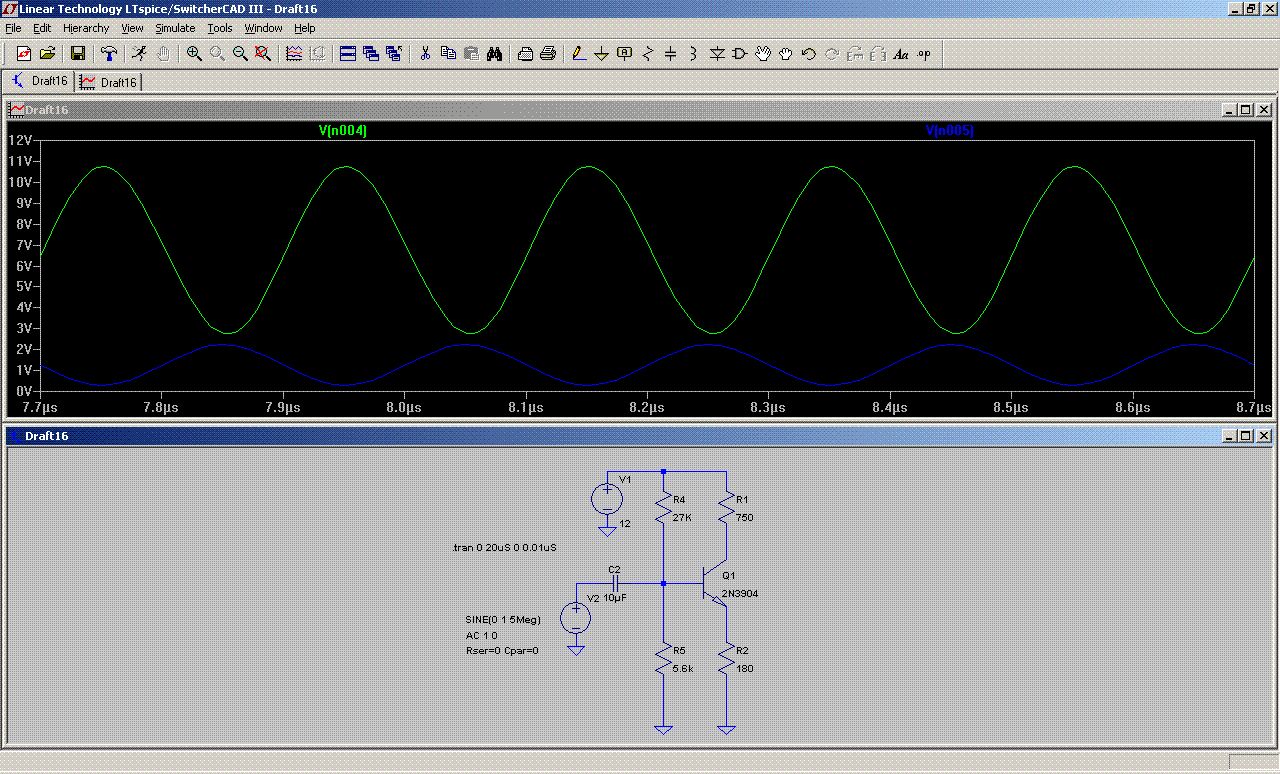
Task: Click the blue V(n005) trace label
Action: tap(949, 131)
